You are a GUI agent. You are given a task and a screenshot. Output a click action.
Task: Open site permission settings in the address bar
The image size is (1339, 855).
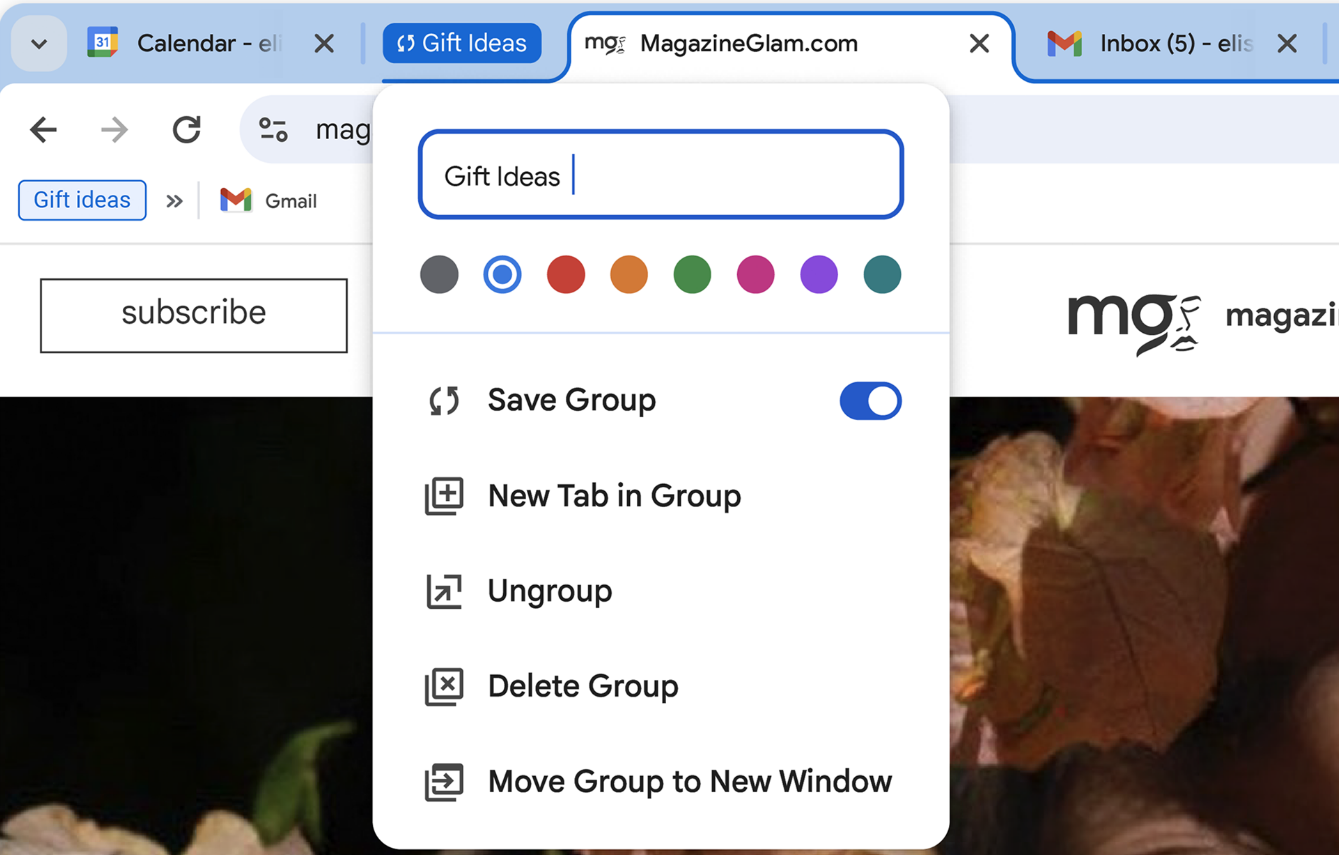point(273,129)
